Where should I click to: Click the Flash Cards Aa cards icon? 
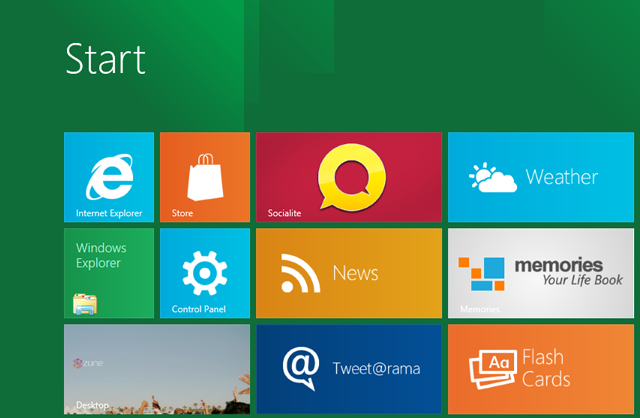(493, 369)
